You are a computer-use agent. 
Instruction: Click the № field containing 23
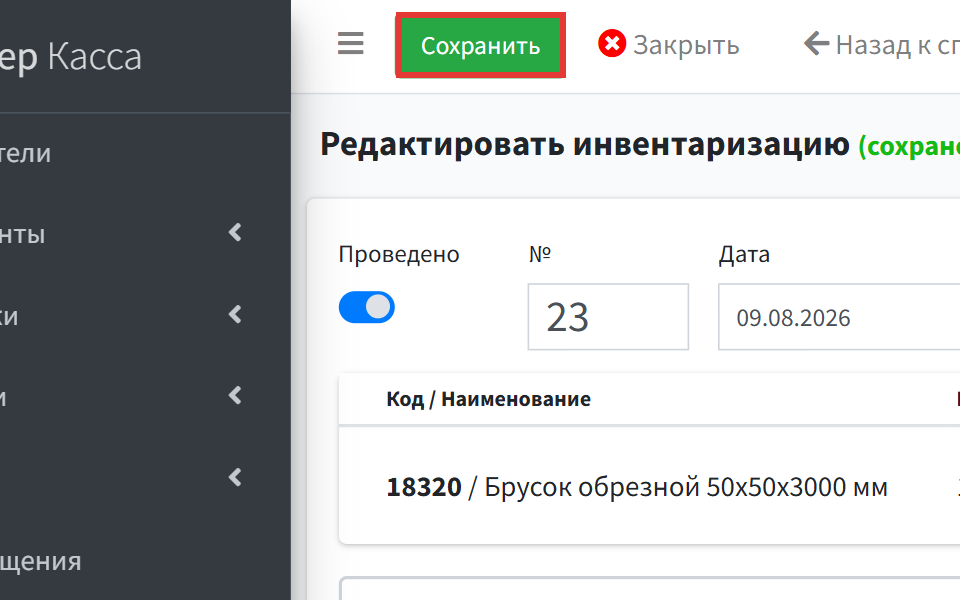608,317
